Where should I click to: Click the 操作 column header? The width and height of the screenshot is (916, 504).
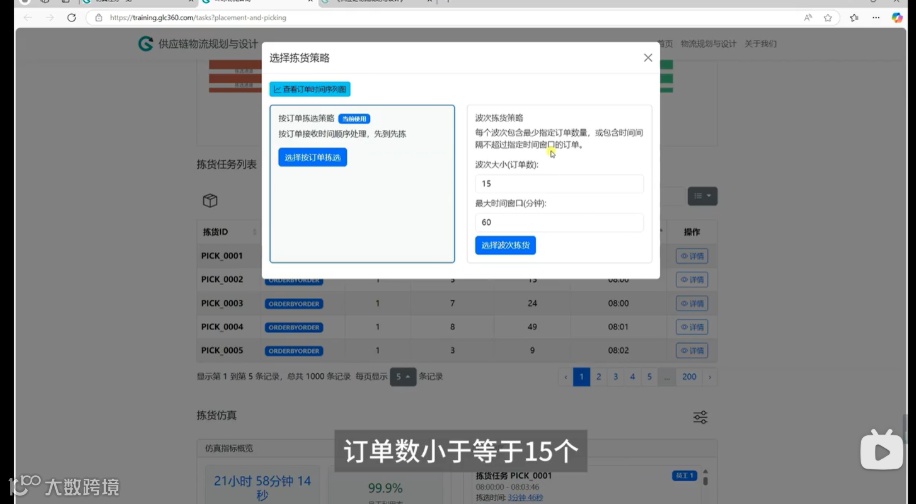(x=692, y=232)
